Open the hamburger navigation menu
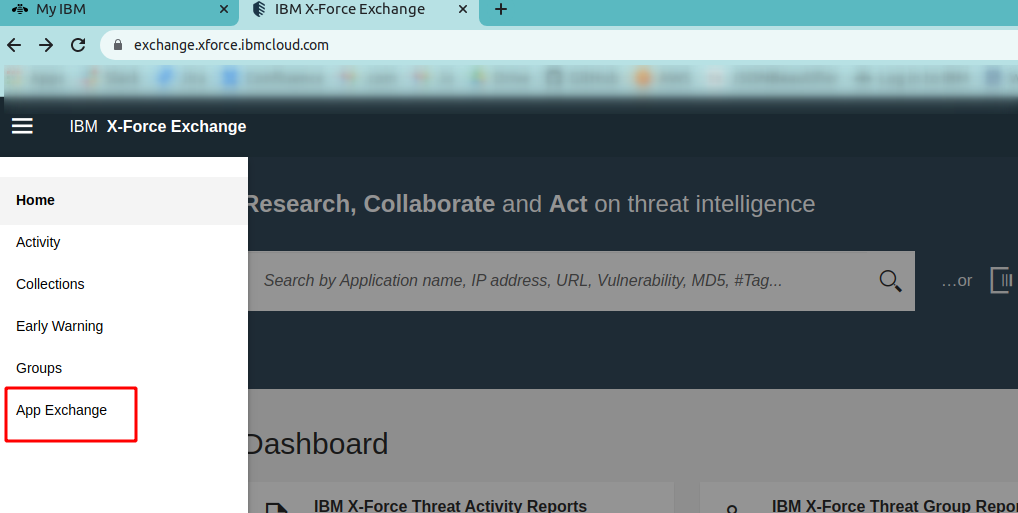1018x513 pixels. pyautogui.click(x=22, y=126)
